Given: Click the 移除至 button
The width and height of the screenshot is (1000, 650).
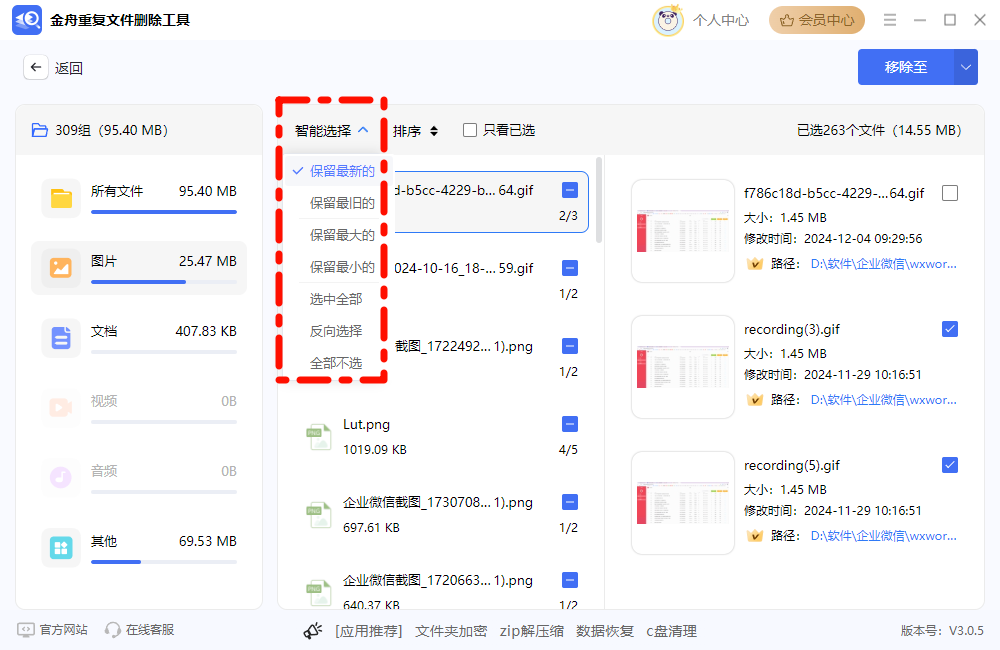Looking at the screenshot, I should point(906,67).
